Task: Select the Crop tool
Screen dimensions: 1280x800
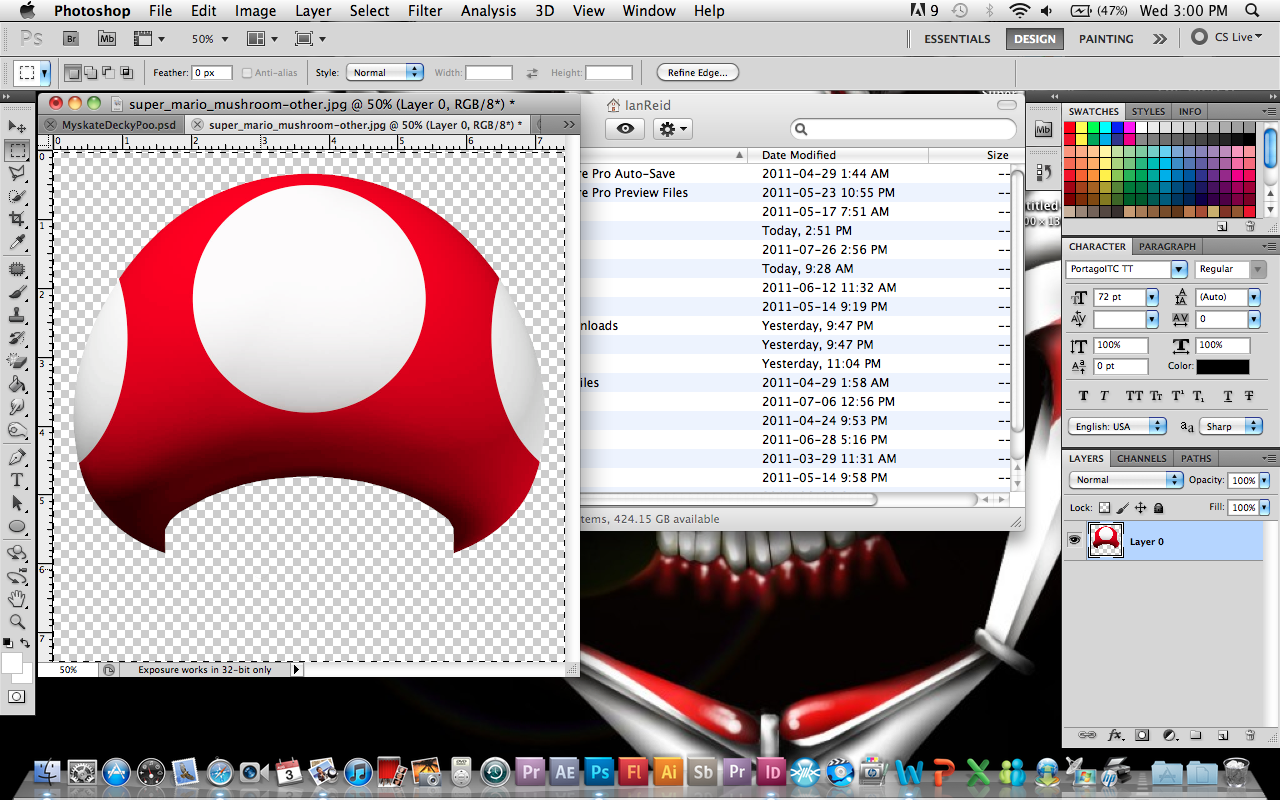Action: (x=17, y=219)
